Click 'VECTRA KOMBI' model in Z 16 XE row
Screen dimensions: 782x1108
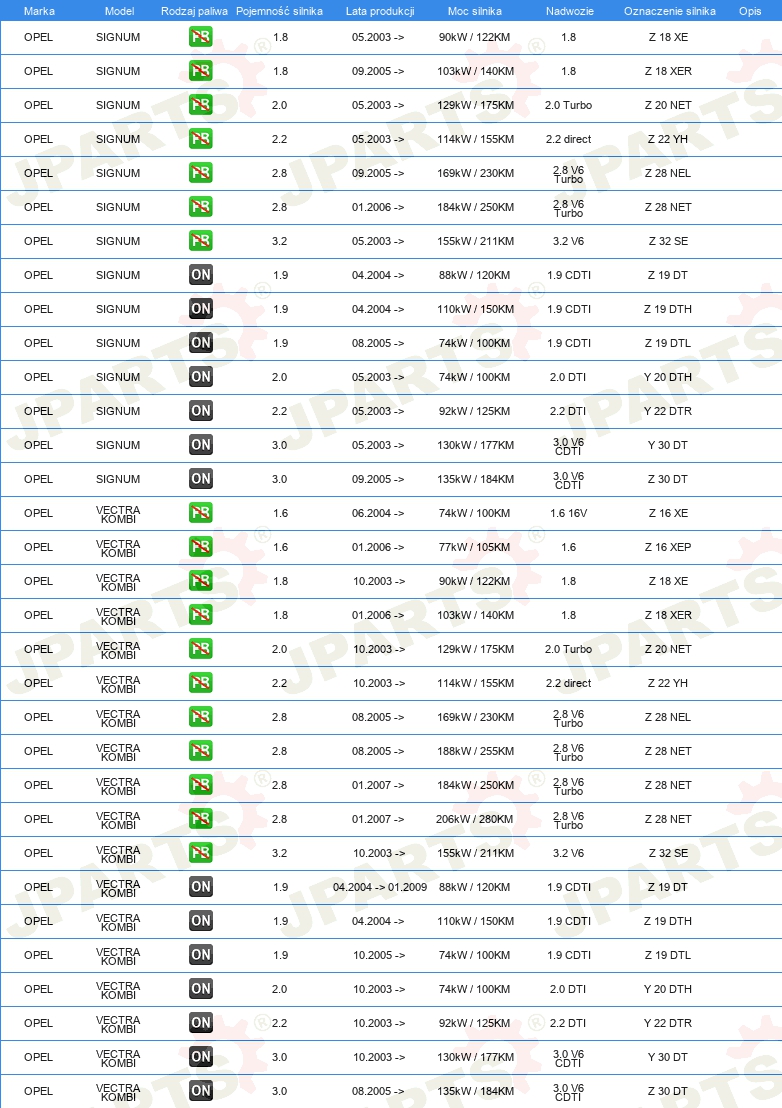[118, 514]
